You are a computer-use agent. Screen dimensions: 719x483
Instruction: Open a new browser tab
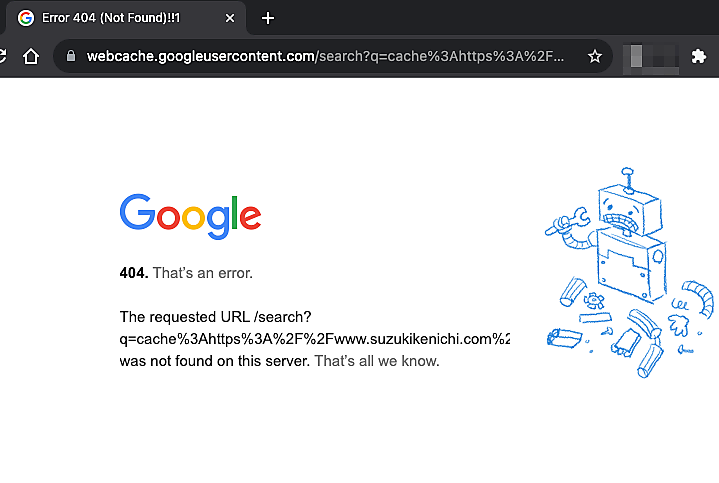267,18
